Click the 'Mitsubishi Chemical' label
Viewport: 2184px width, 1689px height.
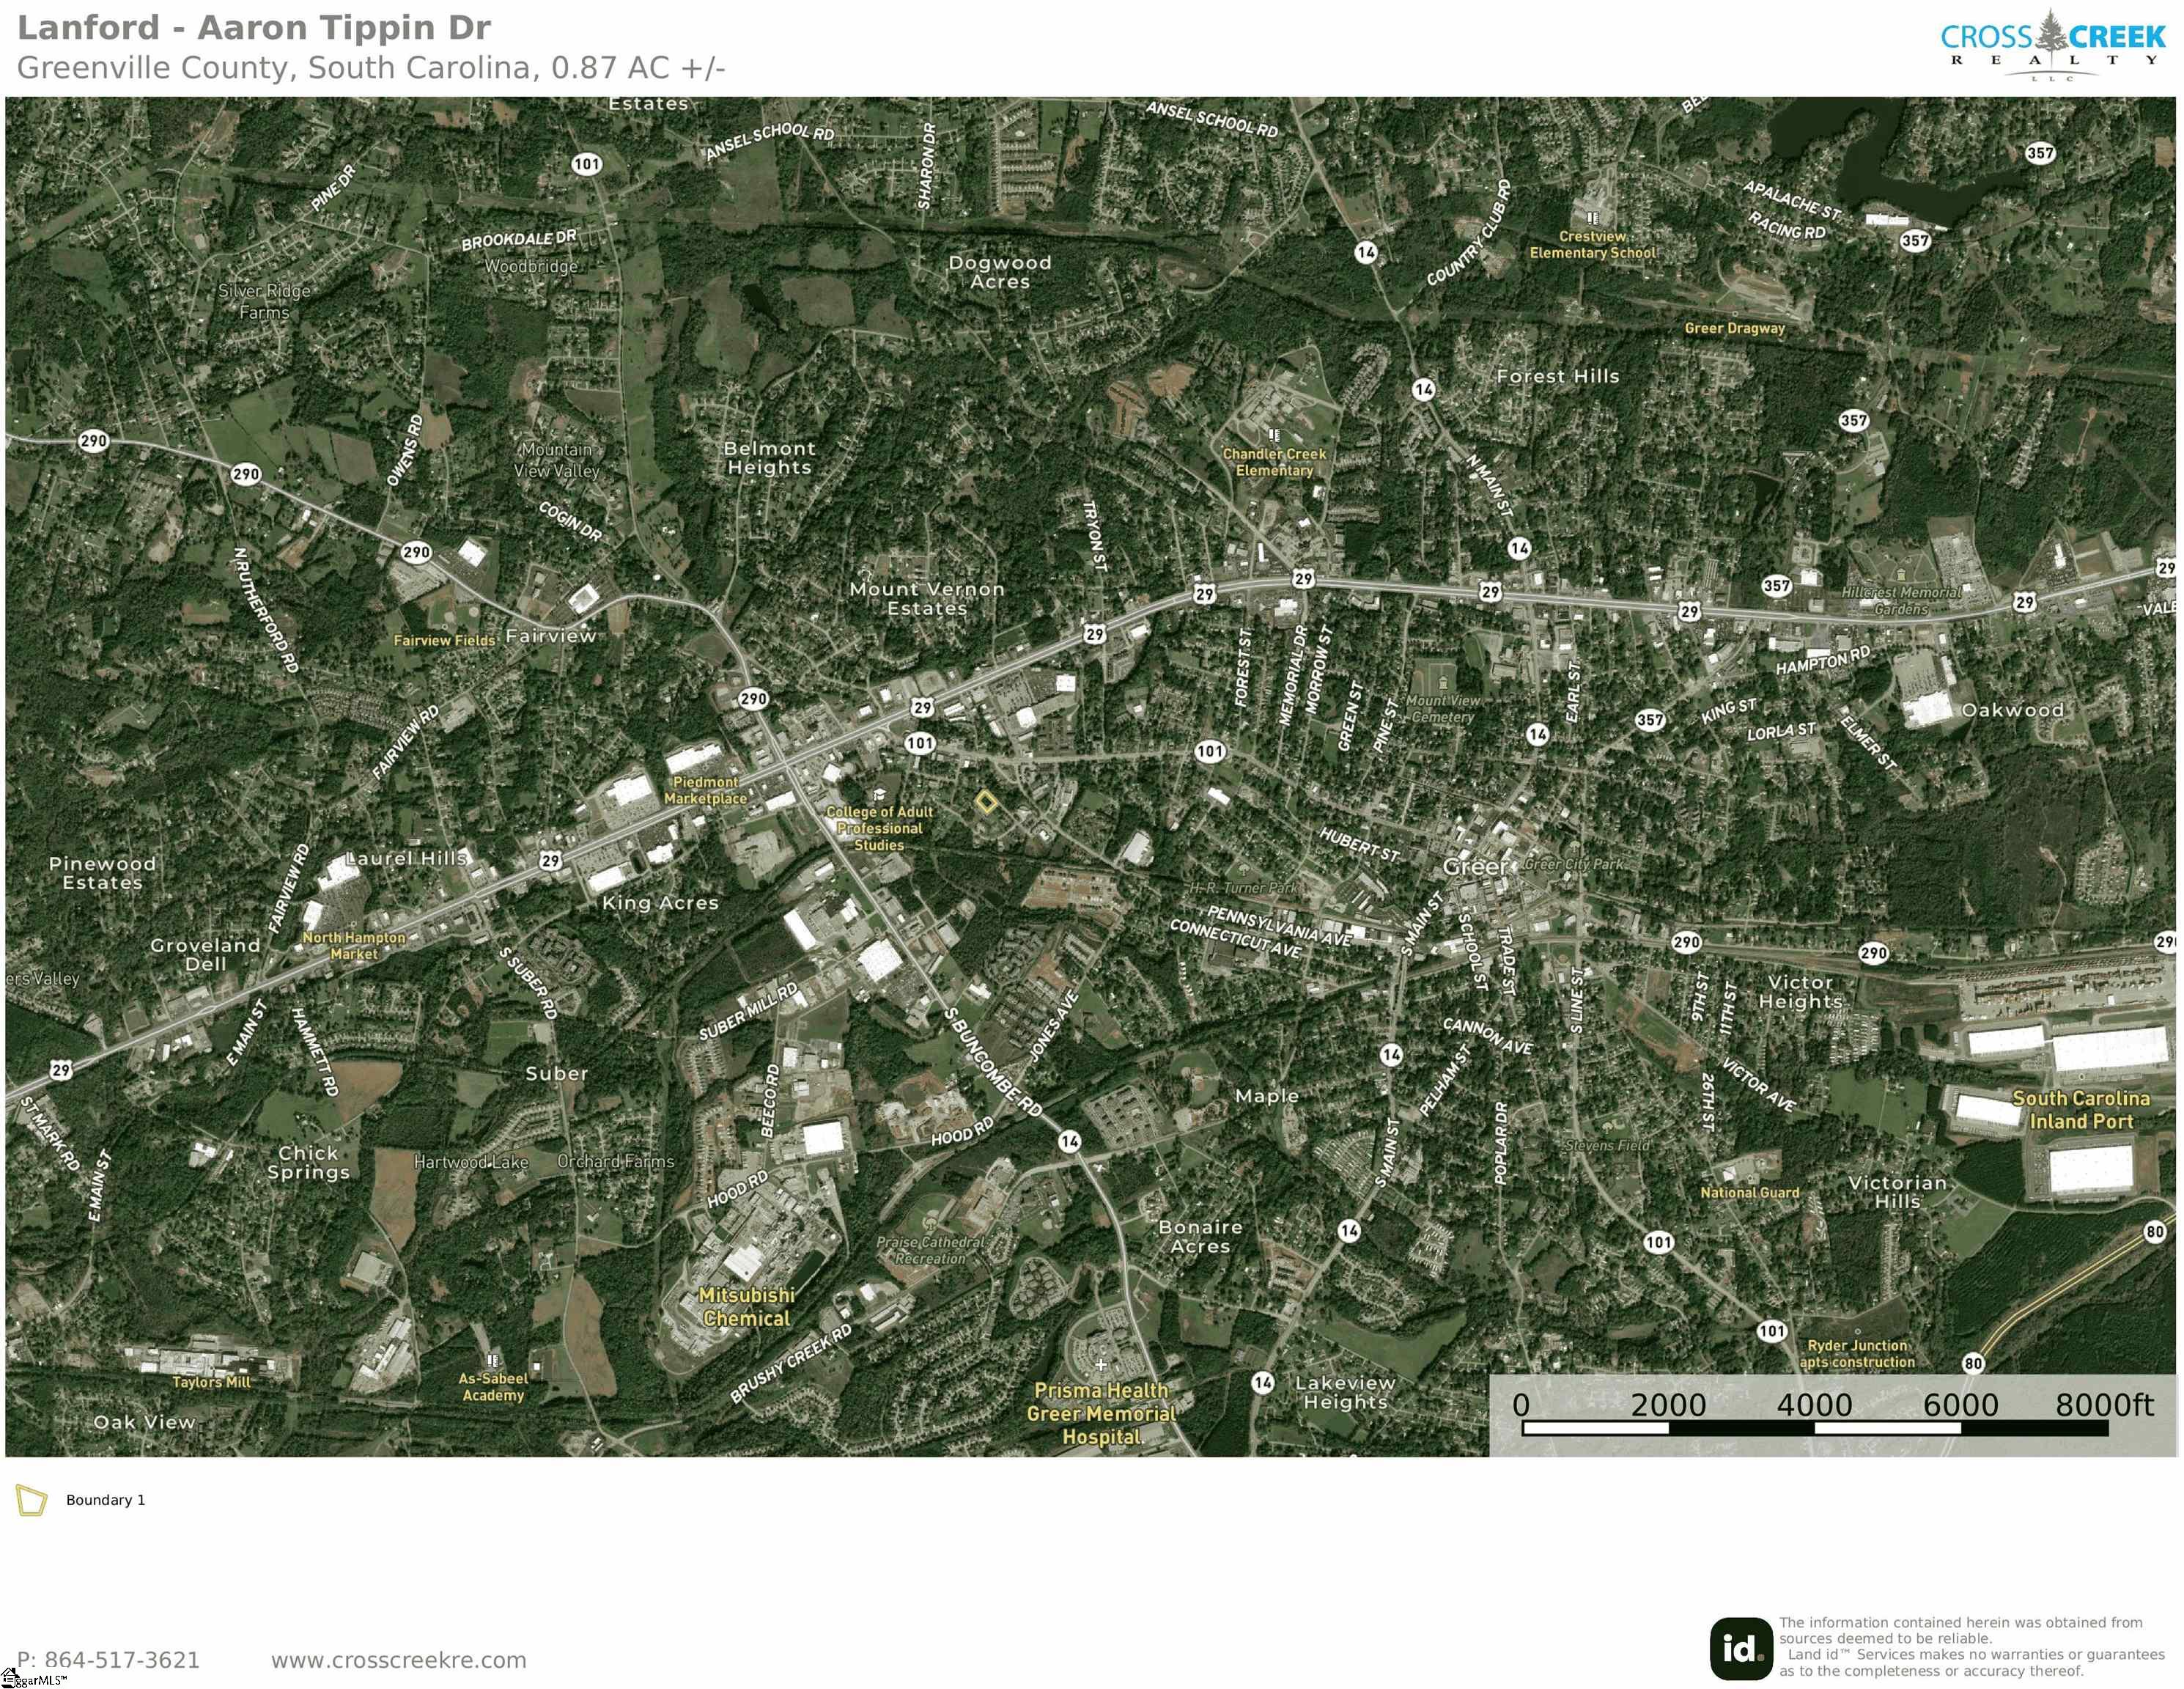(x=746, y=1306)
